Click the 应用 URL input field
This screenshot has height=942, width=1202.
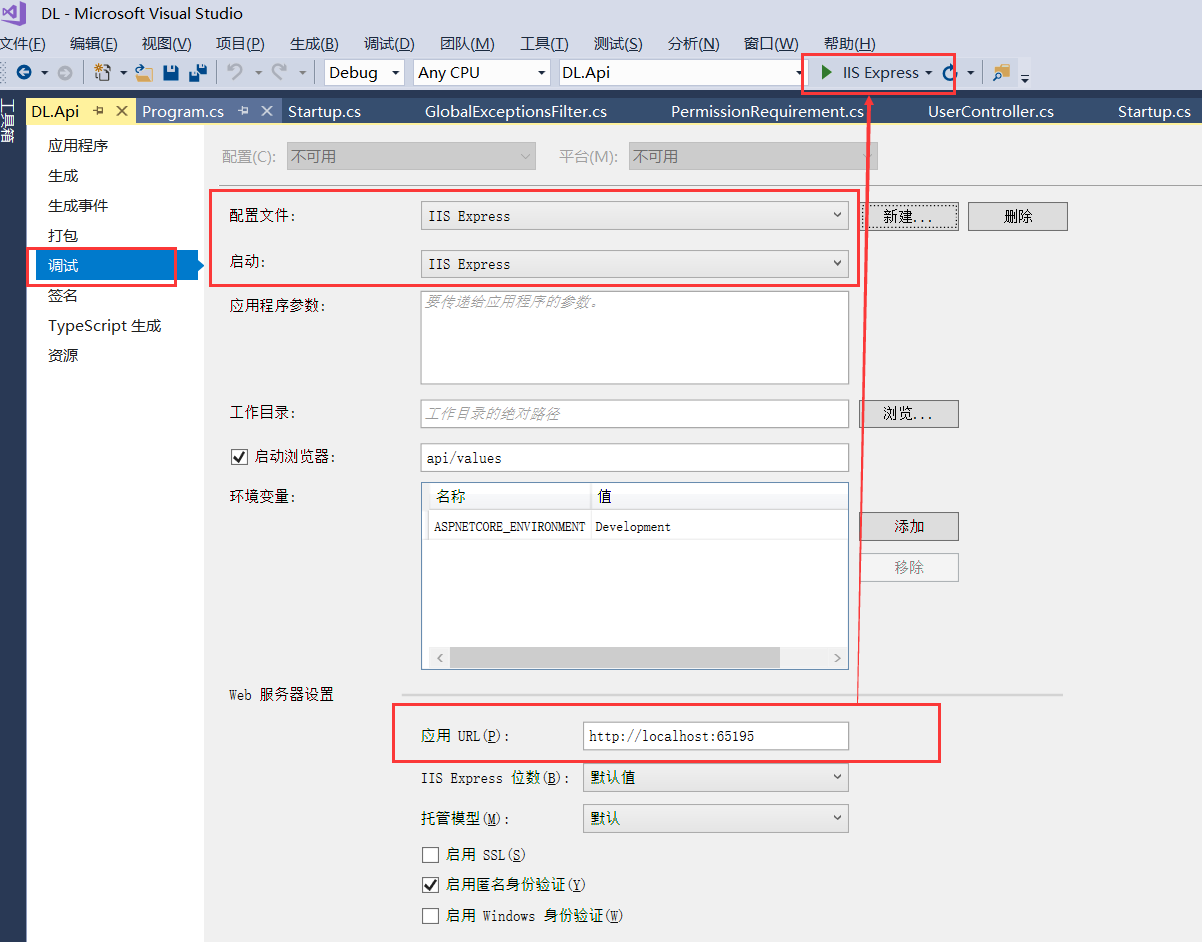click(x=716, y=736)
